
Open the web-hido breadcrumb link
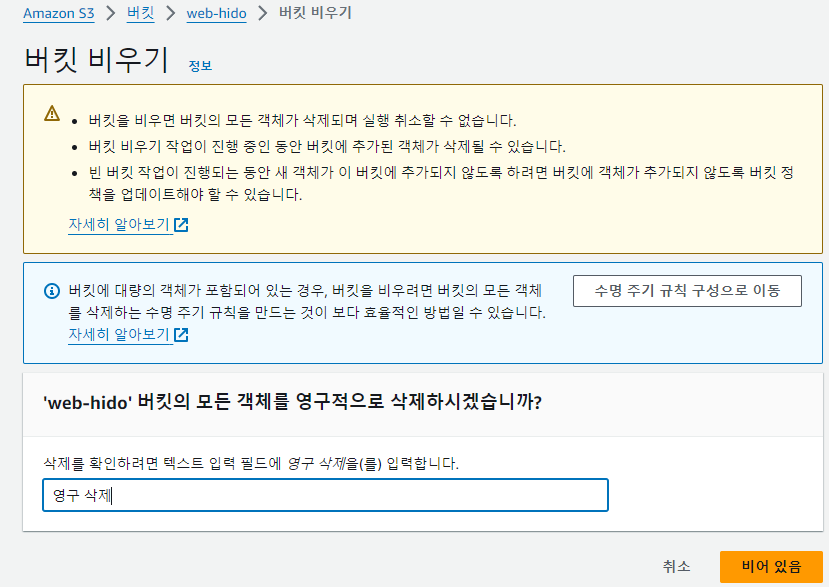point(216,13)
